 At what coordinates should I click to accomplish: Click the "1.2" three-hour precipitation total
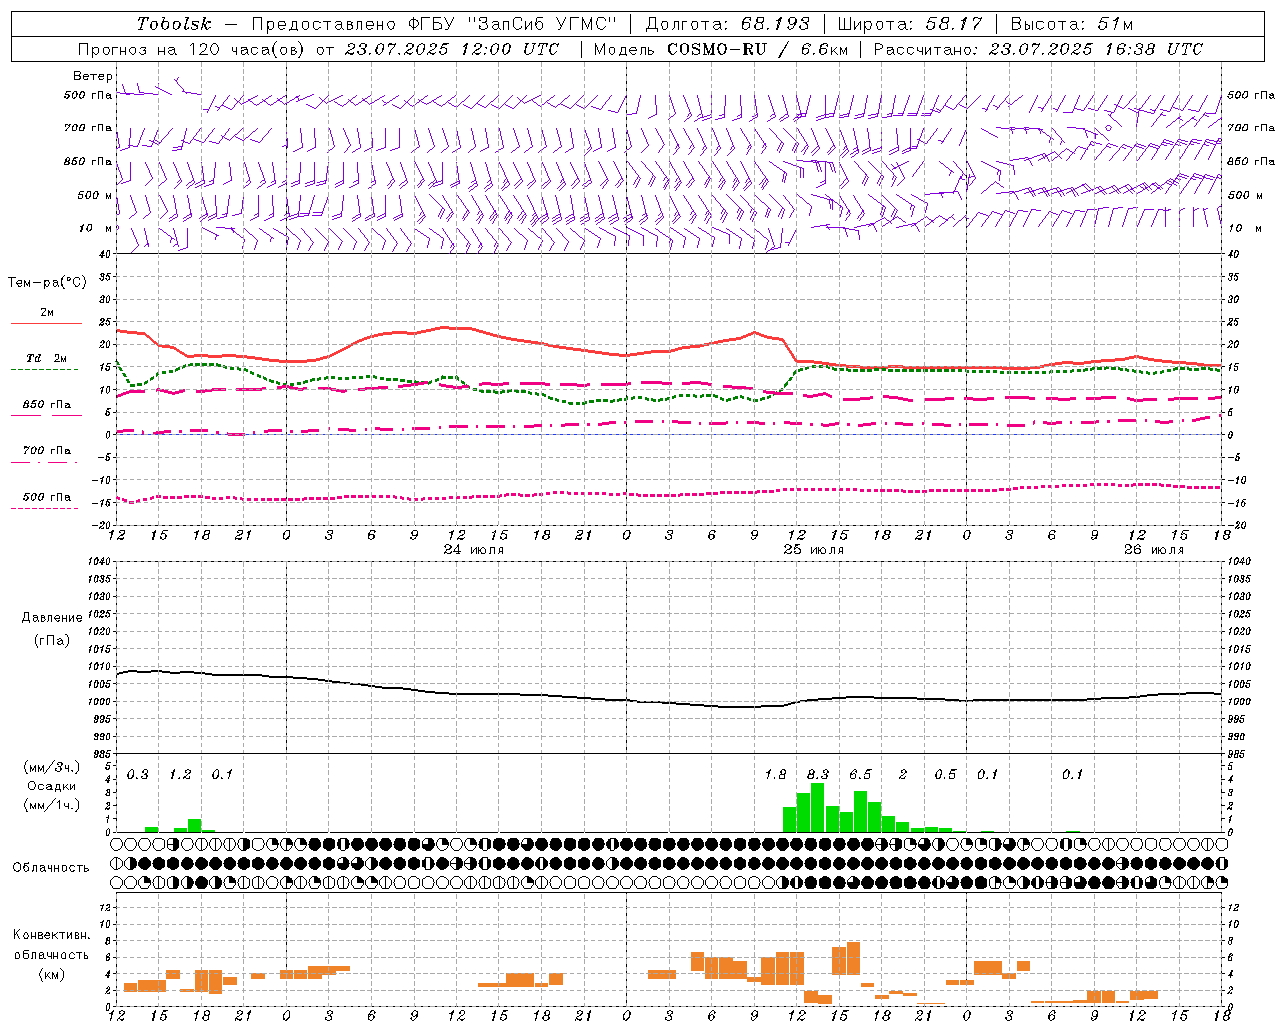180,774
